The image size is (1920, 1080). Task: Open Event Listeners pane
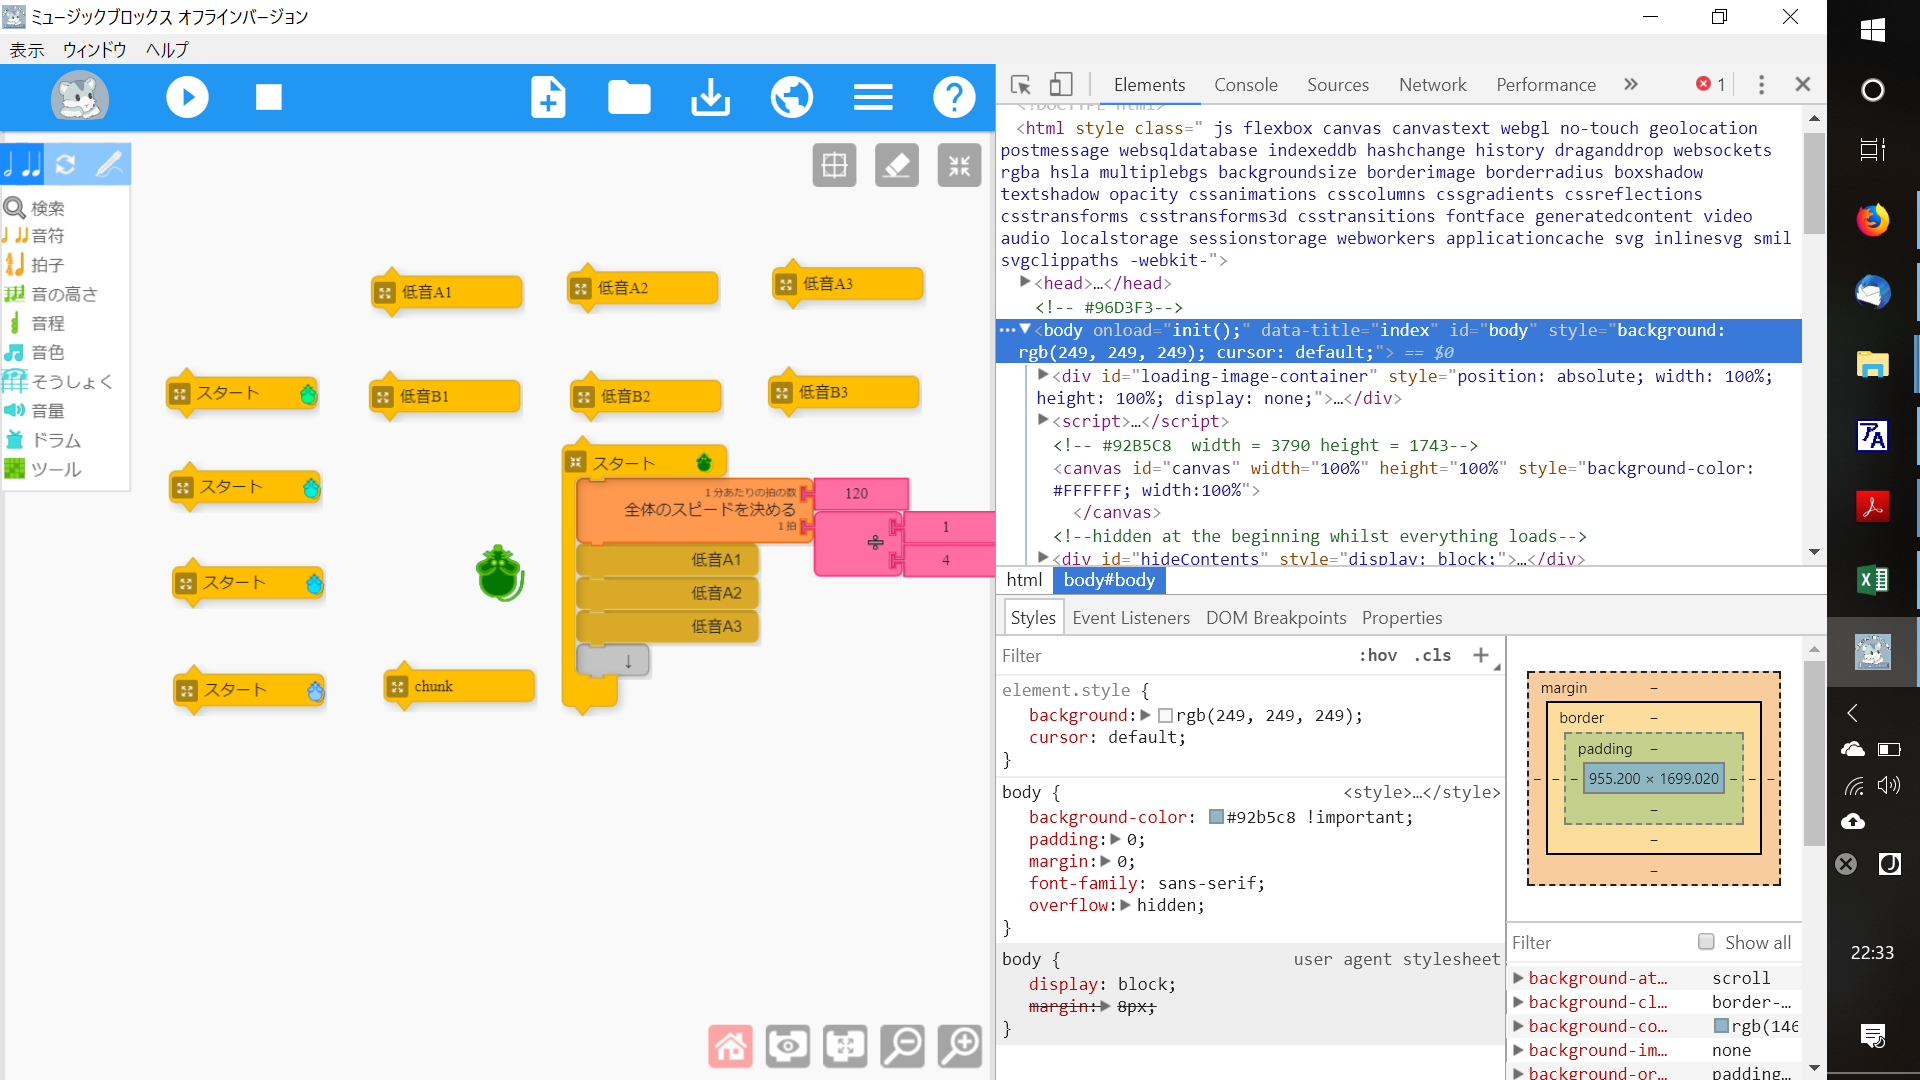(x=1131, y=618)
